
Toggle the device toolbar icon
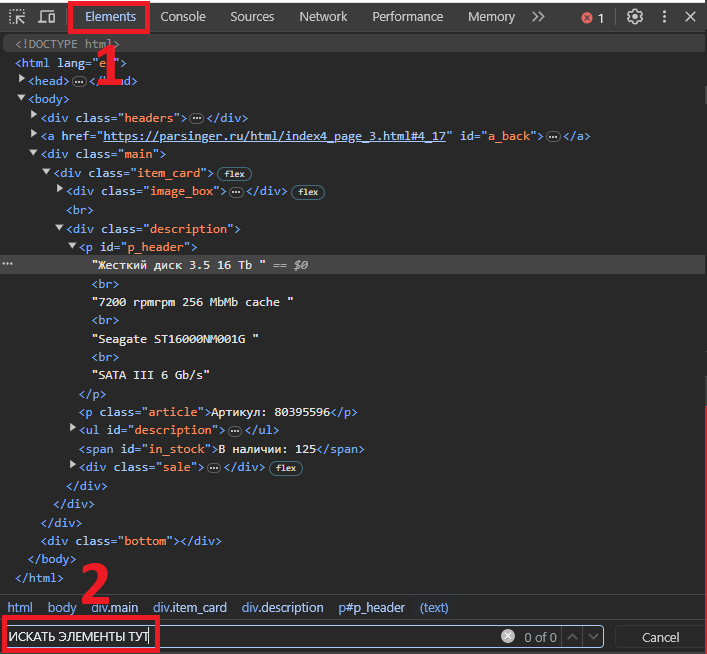[x=47, y=17]
